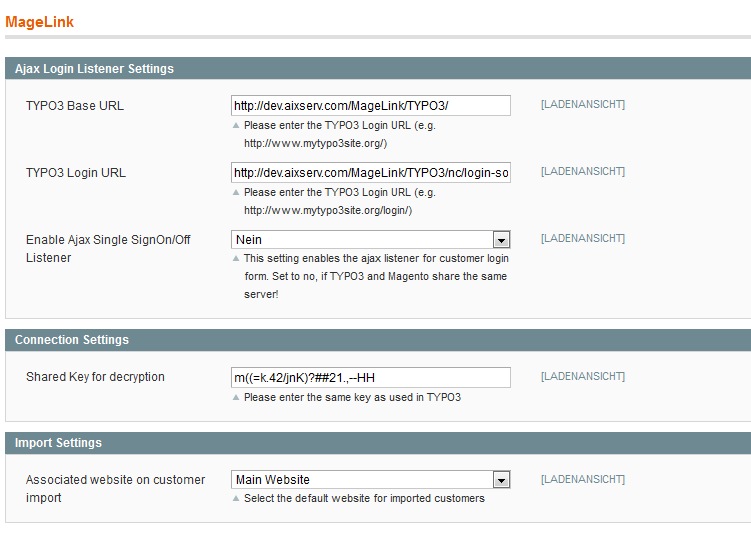Collapse the Connection Settings section header
Screen dimensions: 751x548
coord(72,340)
